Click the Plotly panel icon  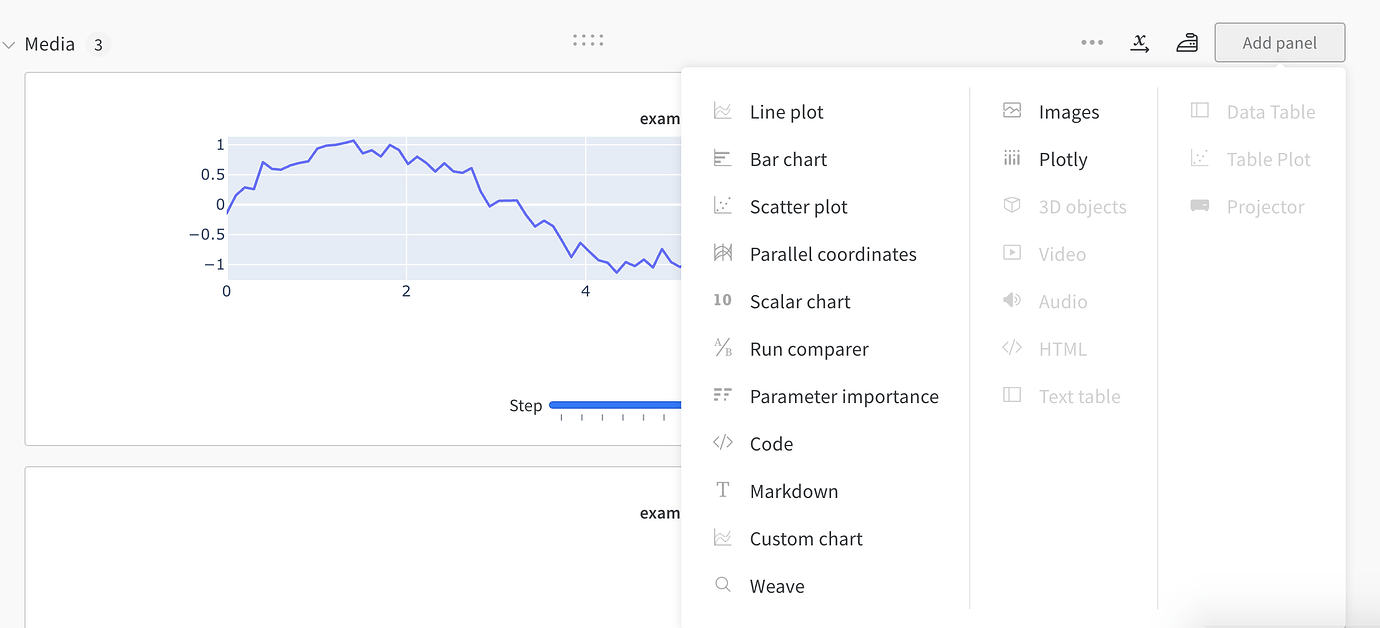coord(1011,158)
